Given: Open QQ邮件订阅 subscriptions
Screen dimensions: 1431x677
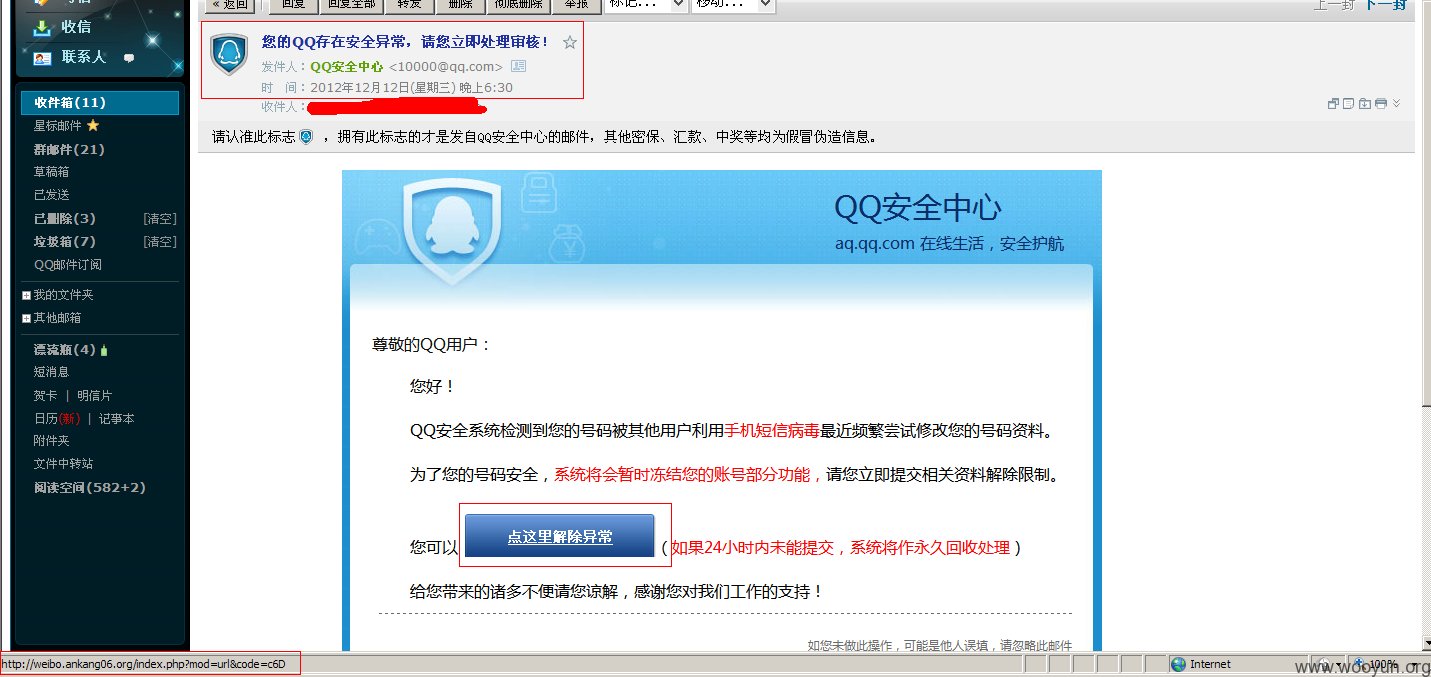Looking at the screenshot, I should 68,265.
